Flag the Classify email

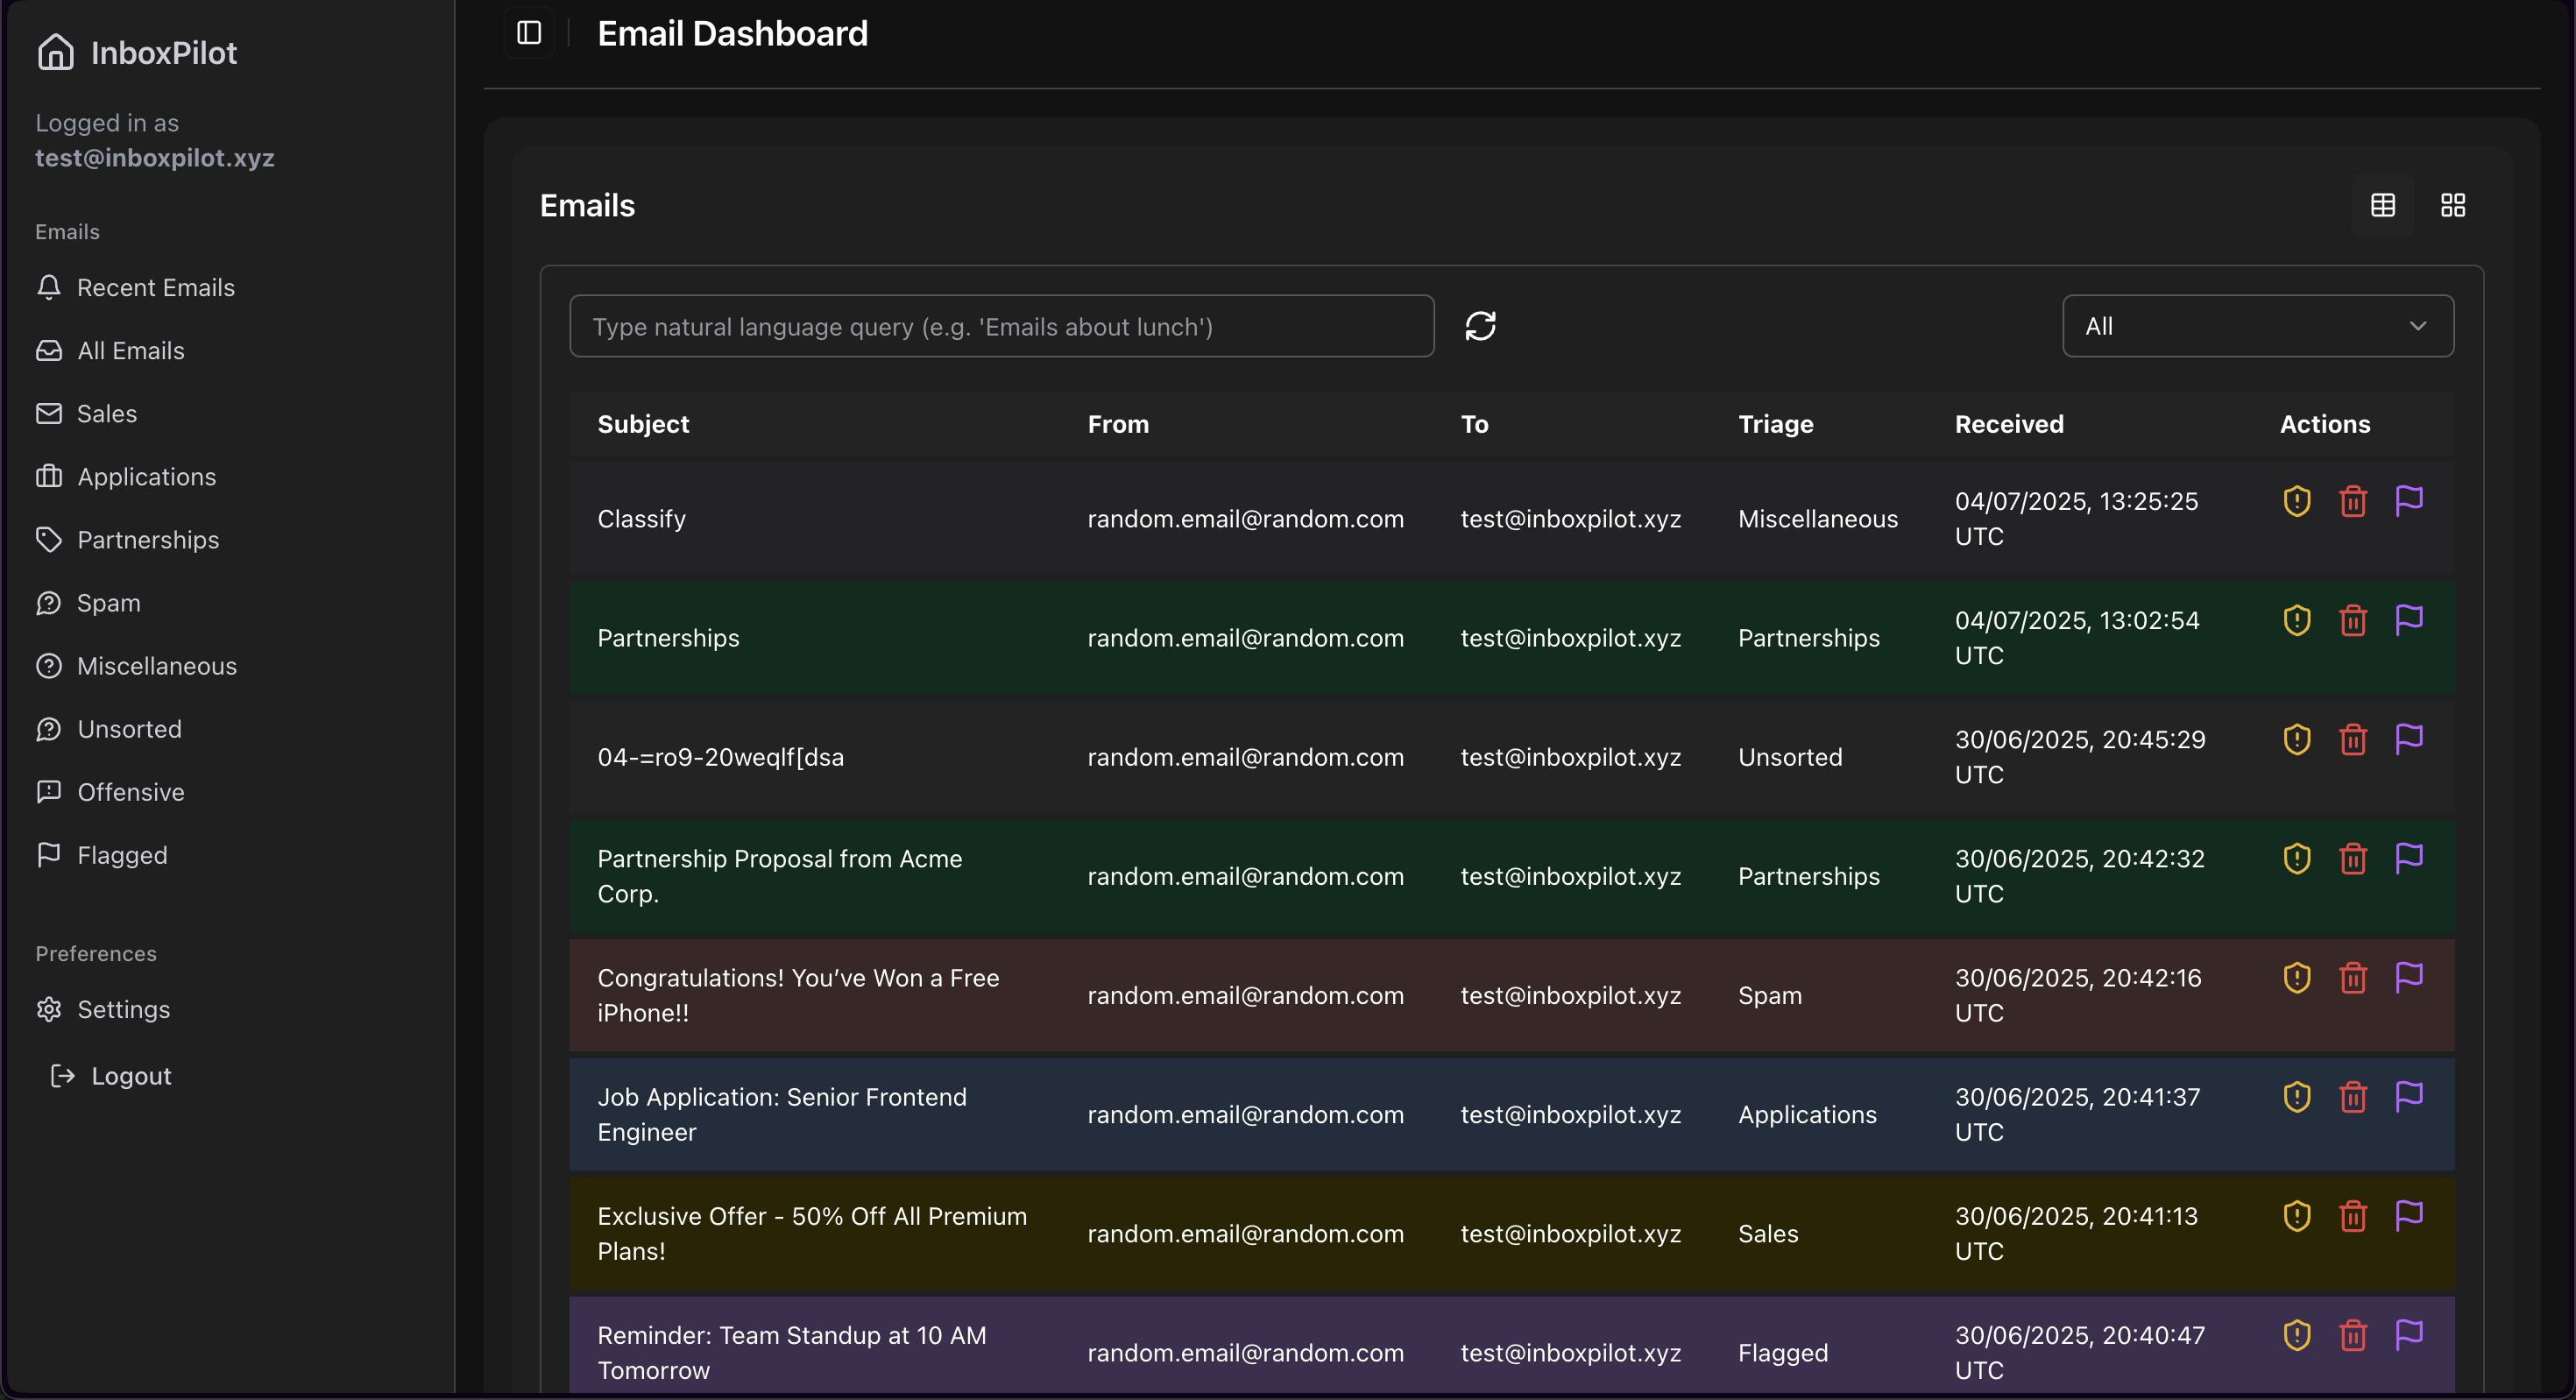pyautogui.click(x=2409, y=500)
